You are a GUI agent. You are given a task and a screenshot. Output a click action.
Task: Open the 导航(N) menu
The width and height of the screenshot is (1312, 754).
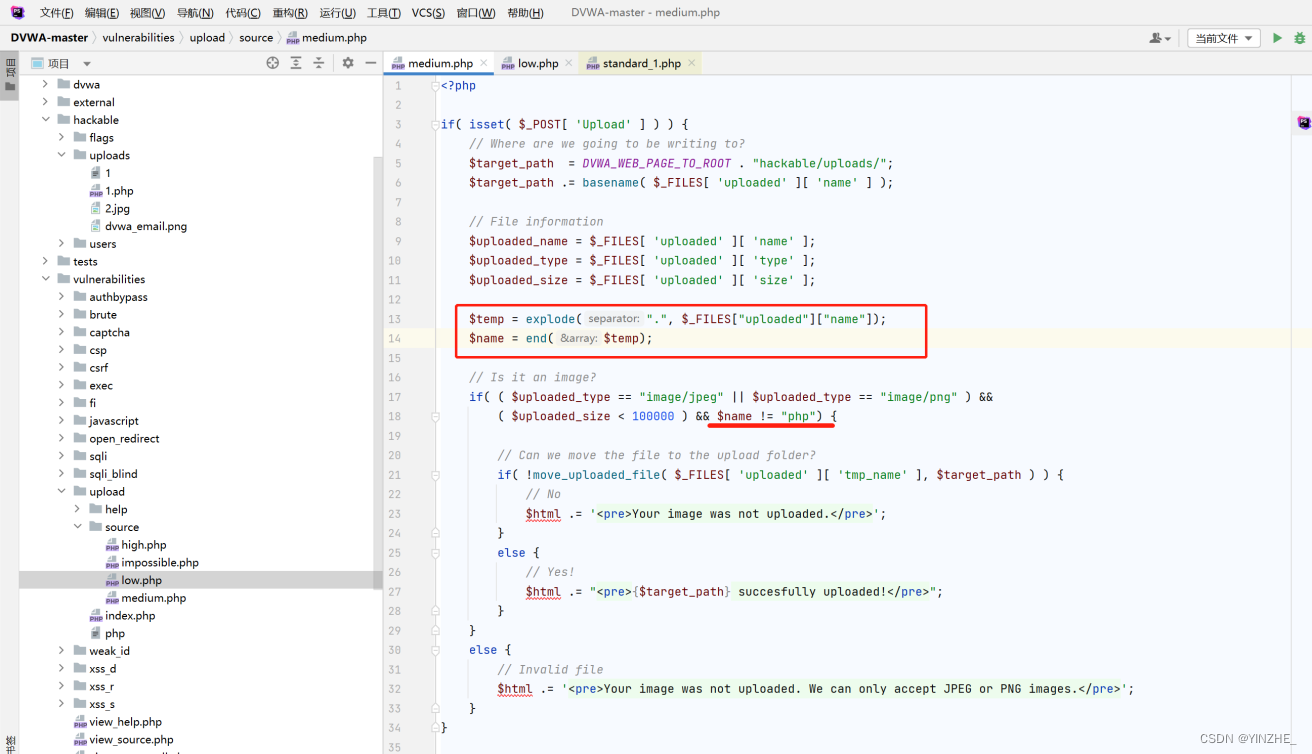tap(195, 13)
